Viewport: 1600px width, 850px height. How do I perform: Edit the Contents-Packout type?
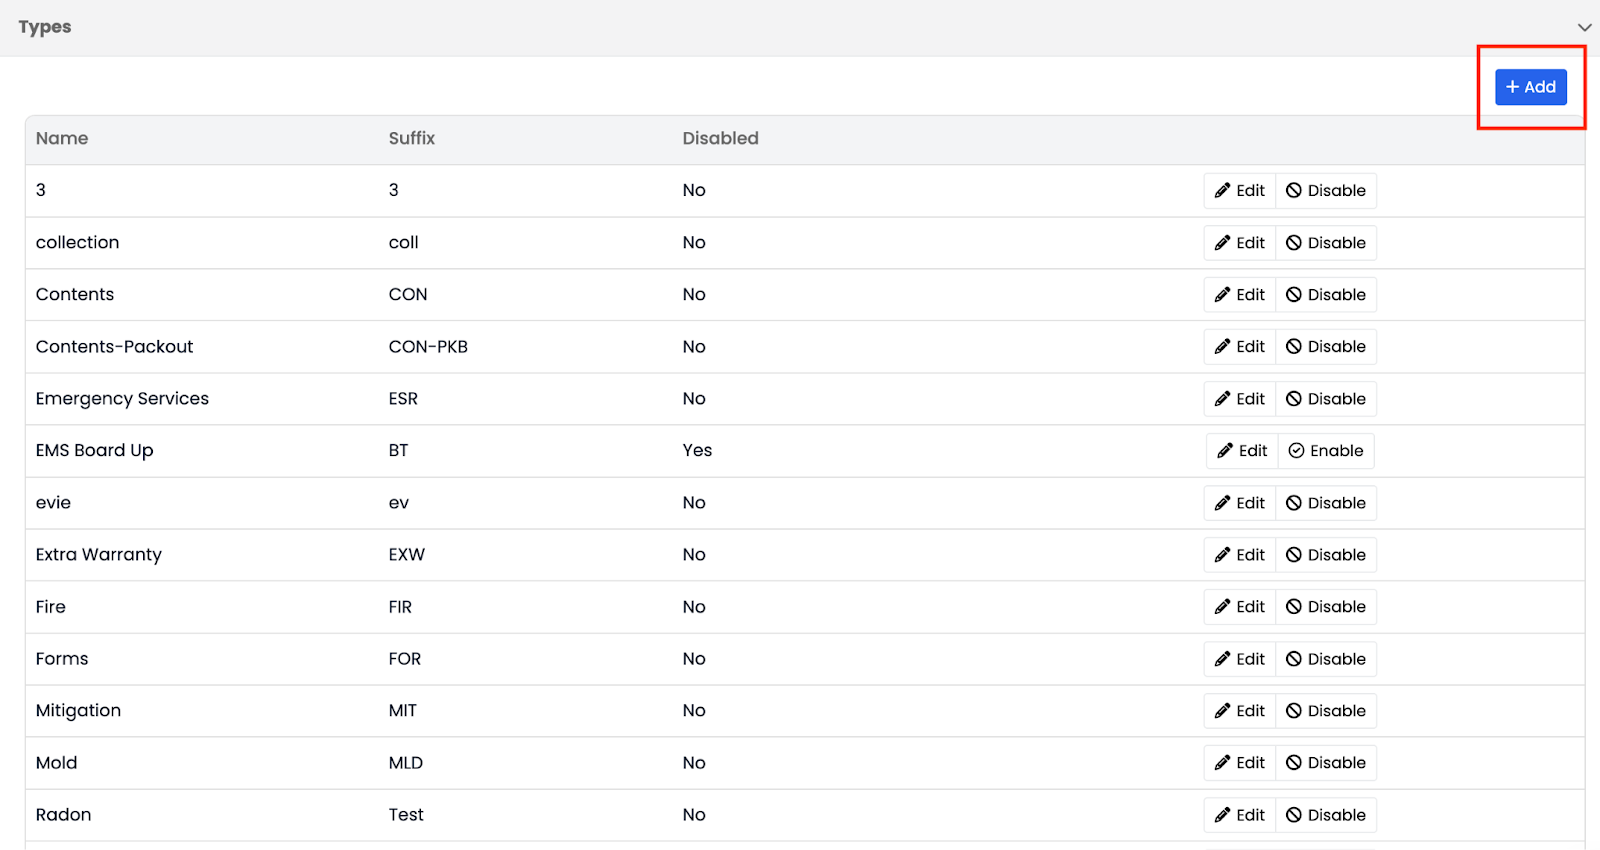pos(1240,347)
